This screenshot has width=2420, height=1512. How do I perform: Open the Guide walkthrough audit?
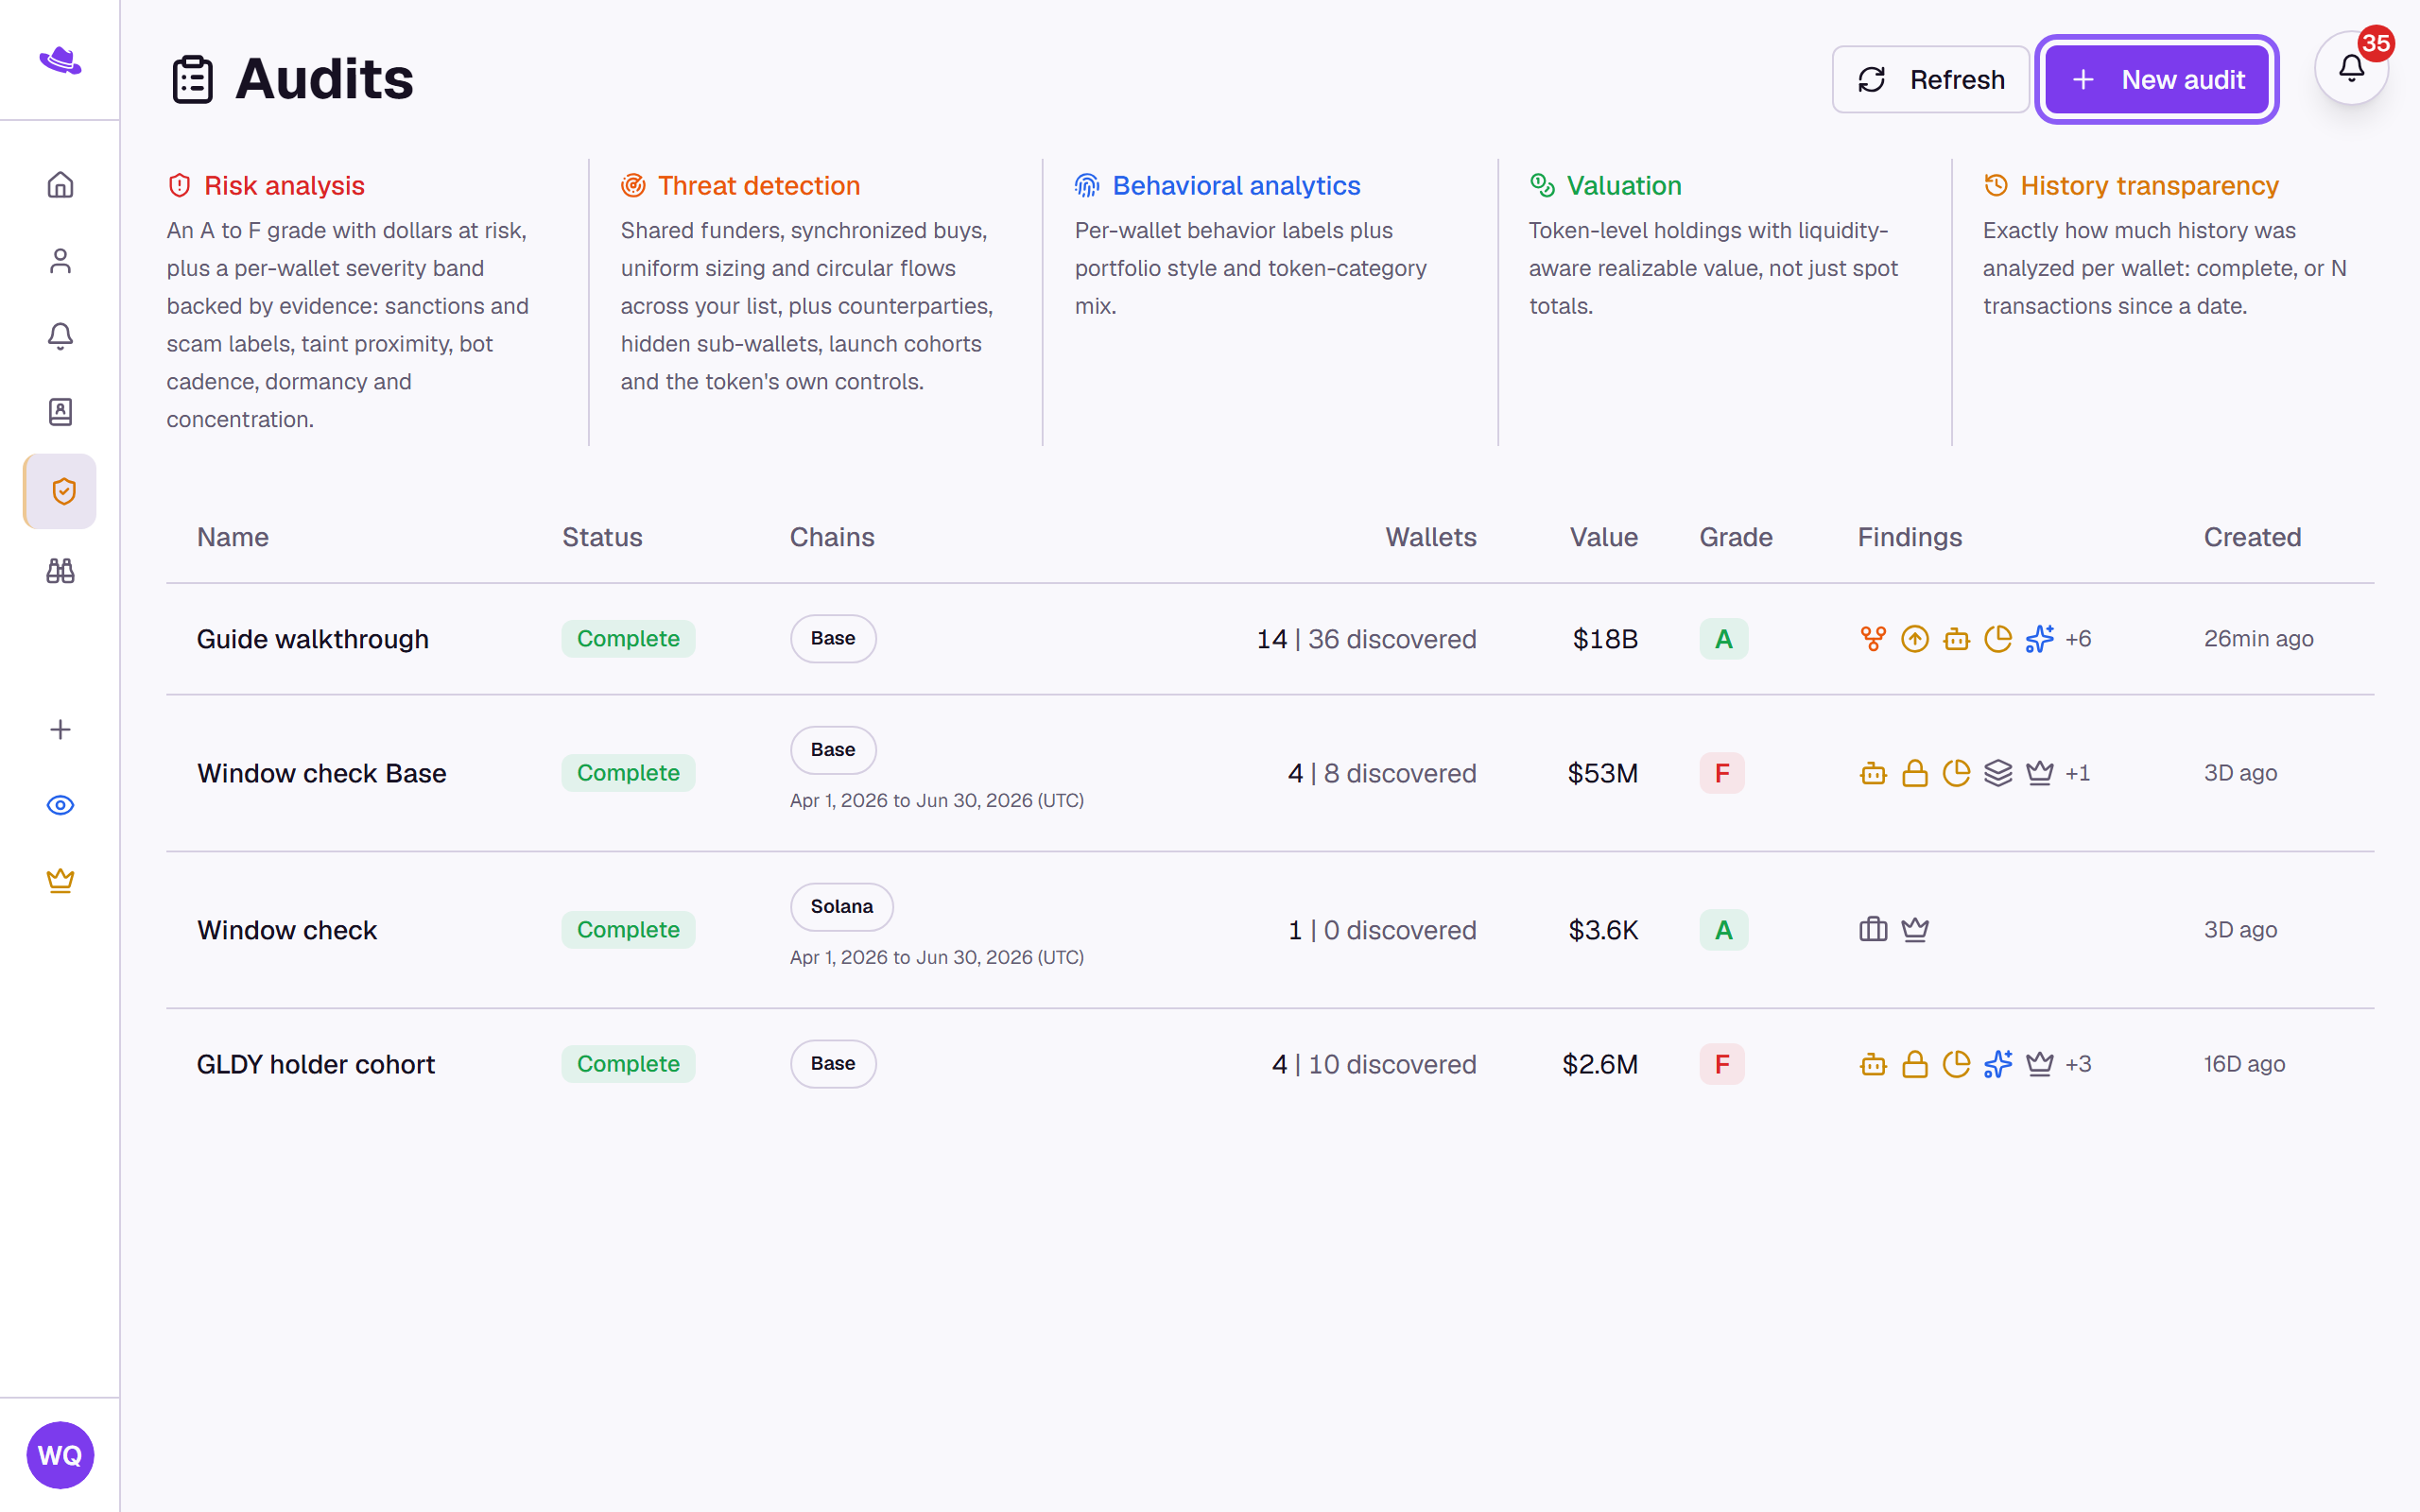[x=313, y=639]
